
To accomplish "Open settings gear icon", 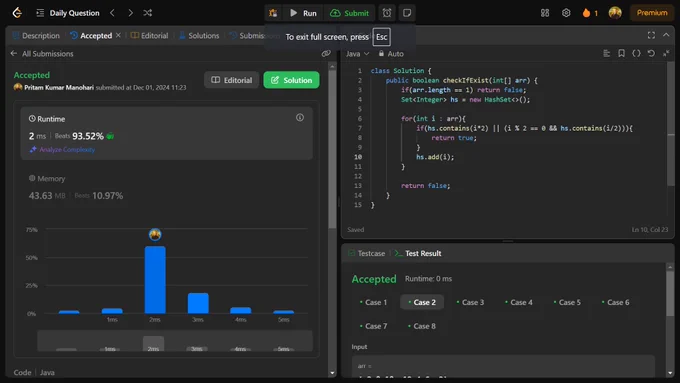I will 566,13.
